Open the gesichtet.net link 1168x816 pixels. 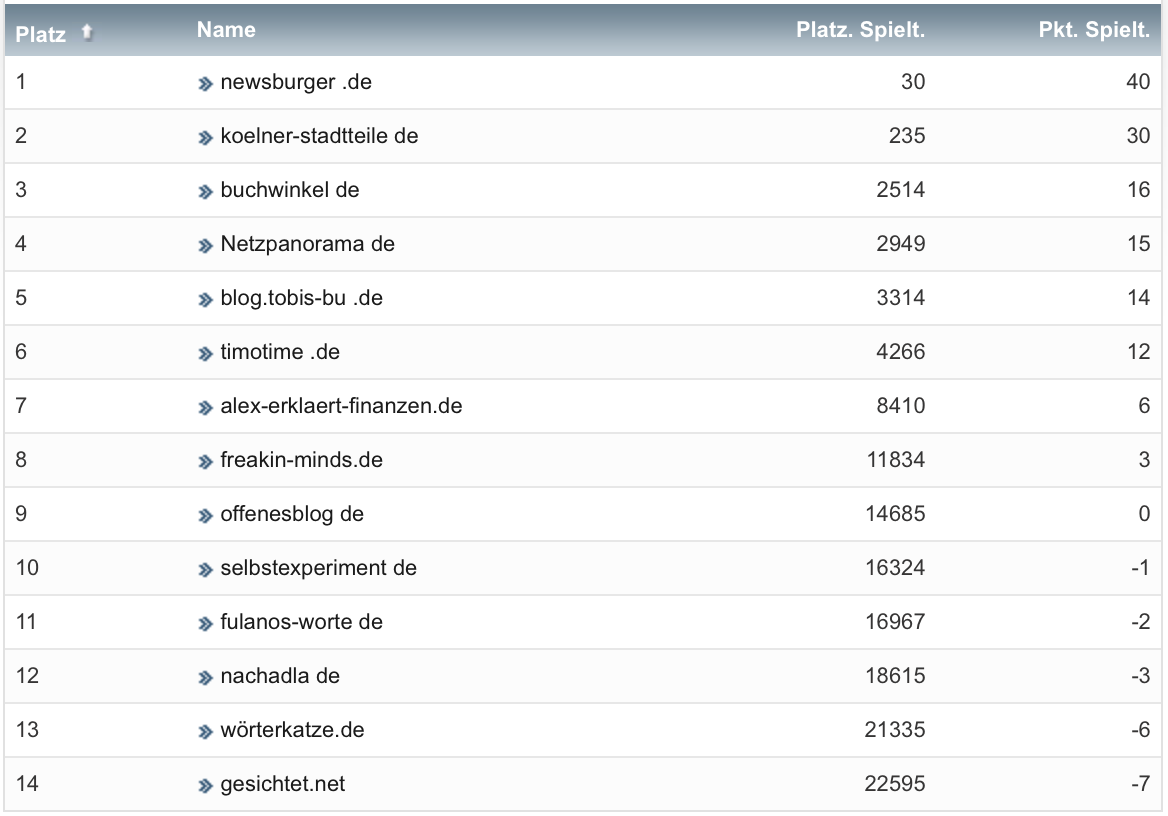coord(282,784)
